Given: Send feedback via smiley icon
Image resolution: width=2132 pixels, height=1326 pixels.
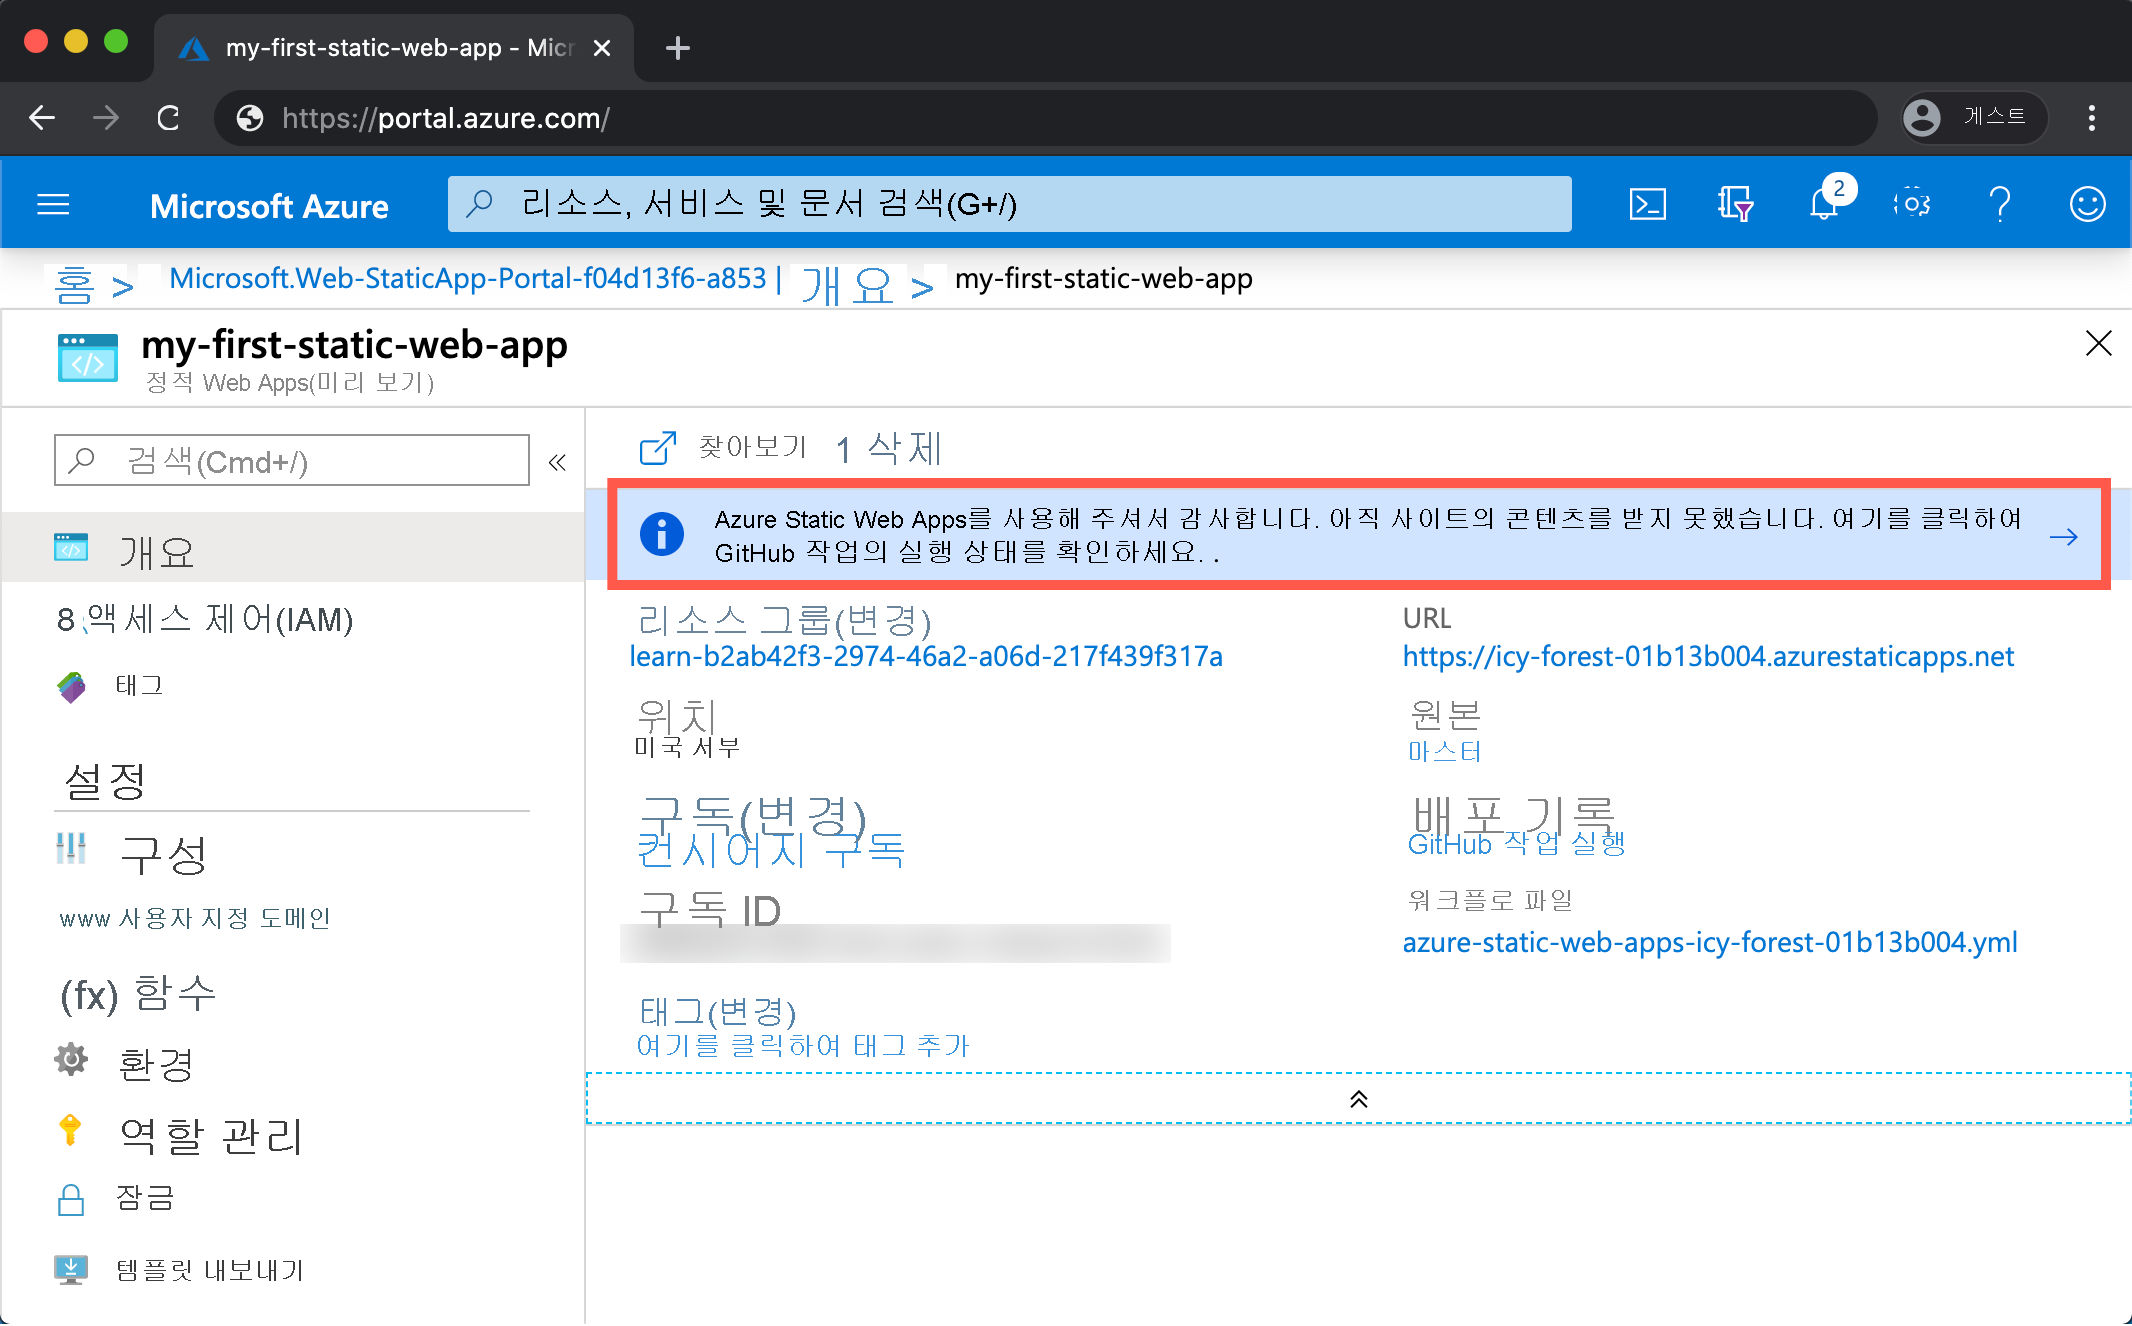Looking at the screenshot, I should [2087, 203].
